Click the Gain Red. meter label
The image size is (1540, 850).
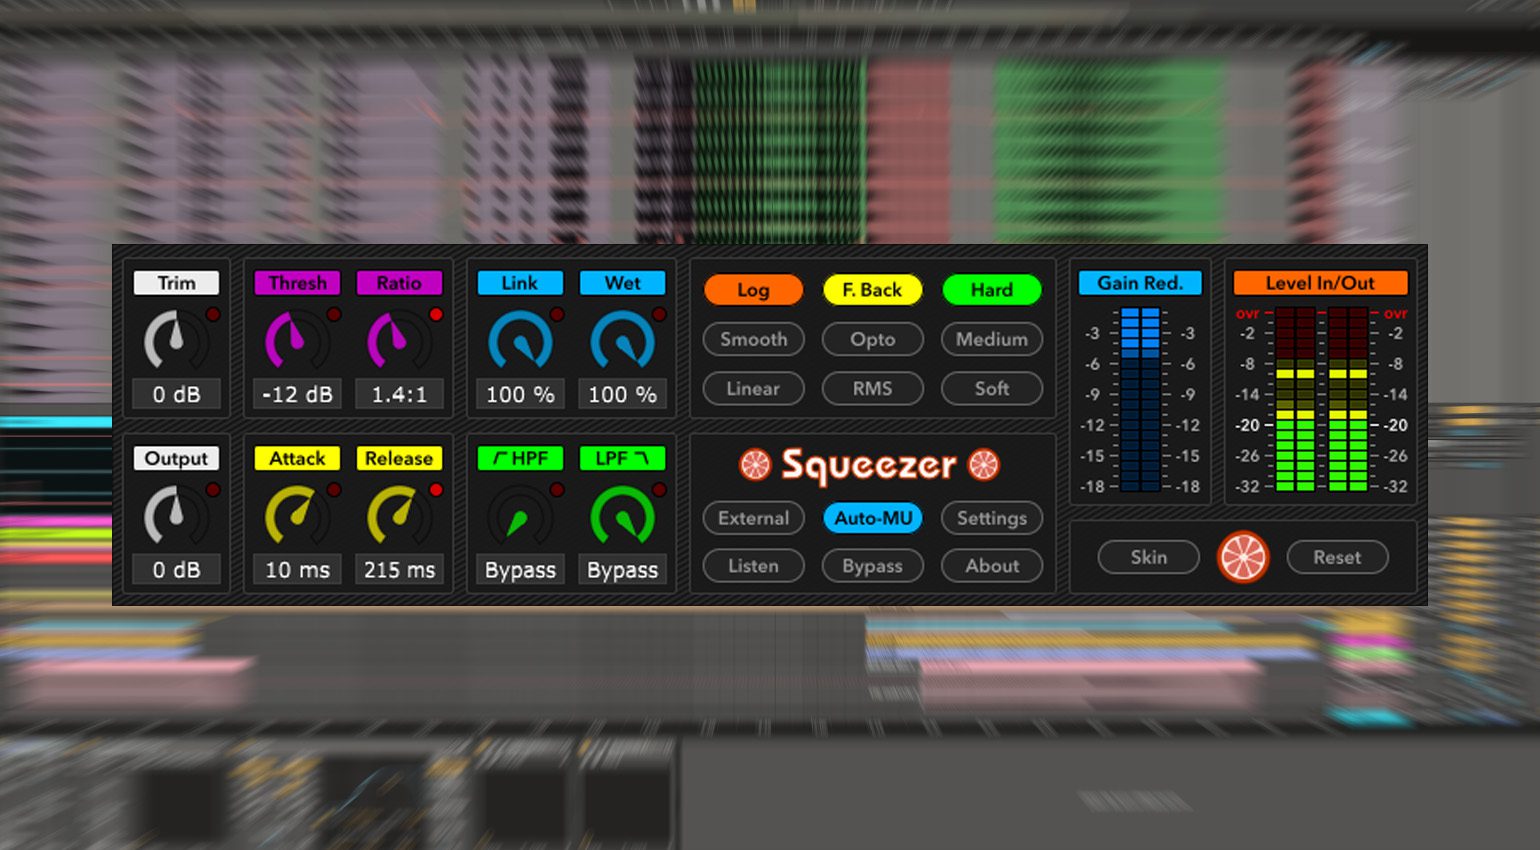click(1140, 283)
